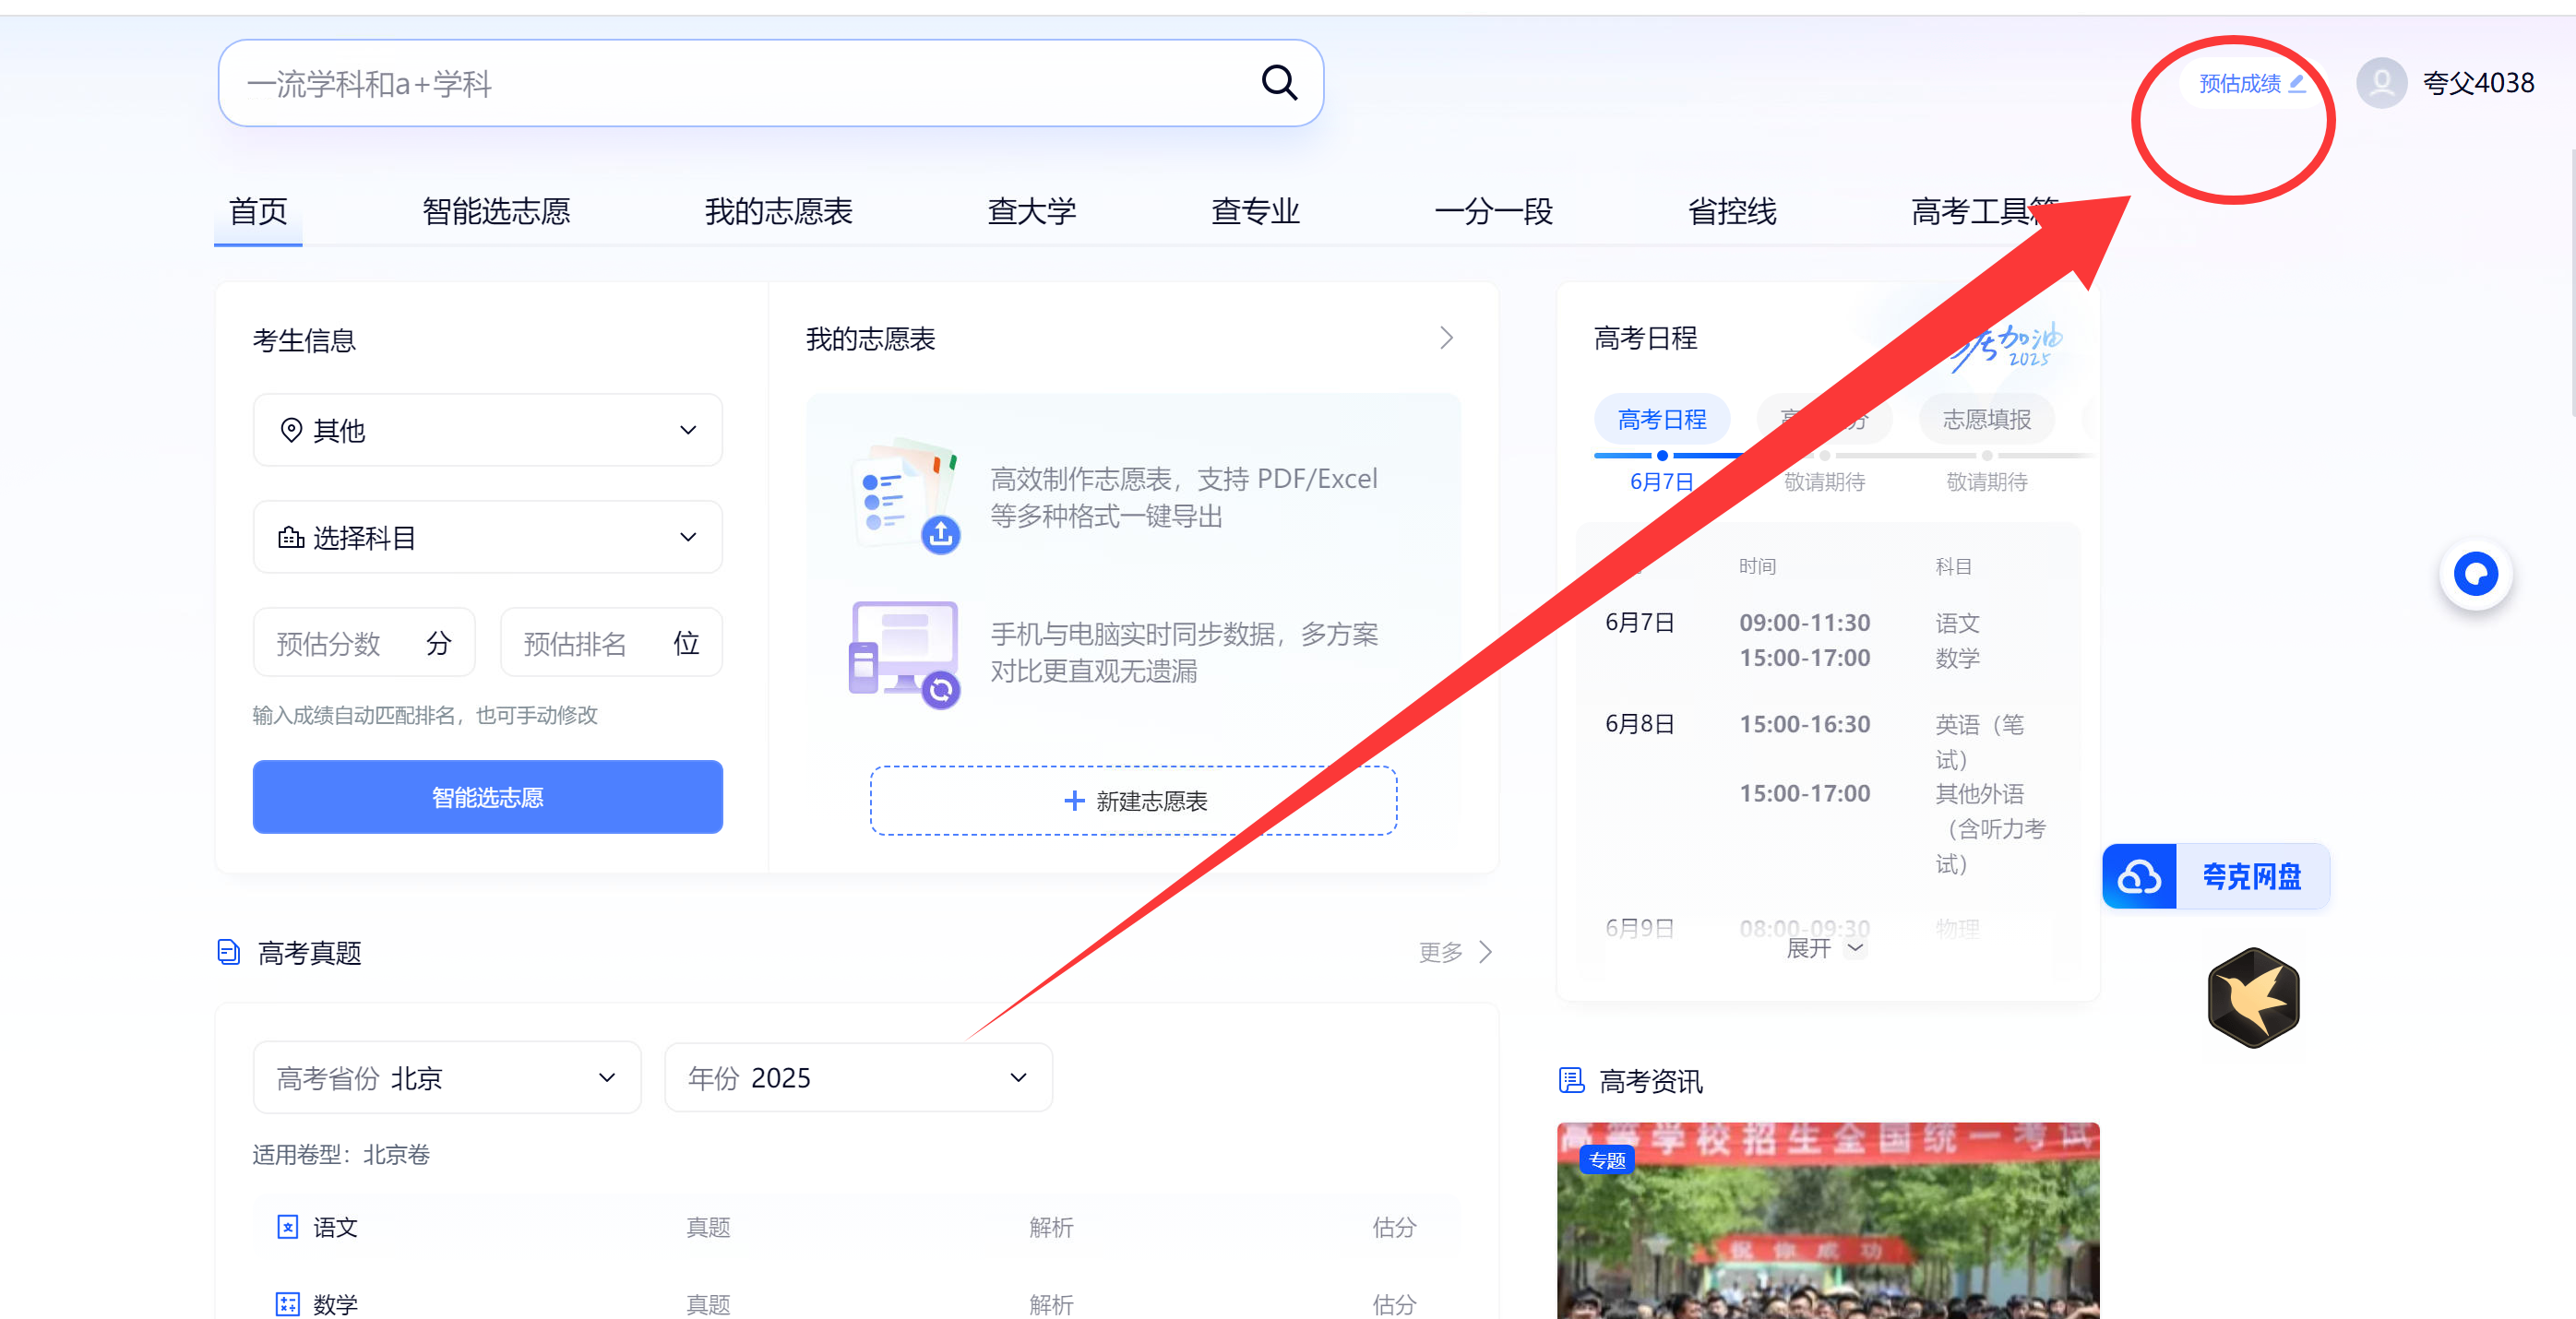This screenshot has width=2576, height=1319.
Task: Click the 预估分数 input field
Action: tap(364, 643)
